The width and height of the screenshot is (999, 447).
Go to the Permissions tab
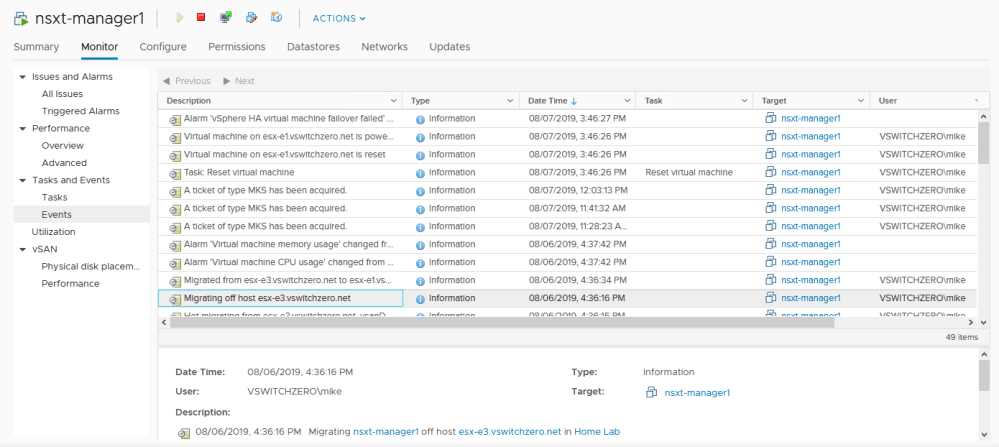(x=237, y=46)
